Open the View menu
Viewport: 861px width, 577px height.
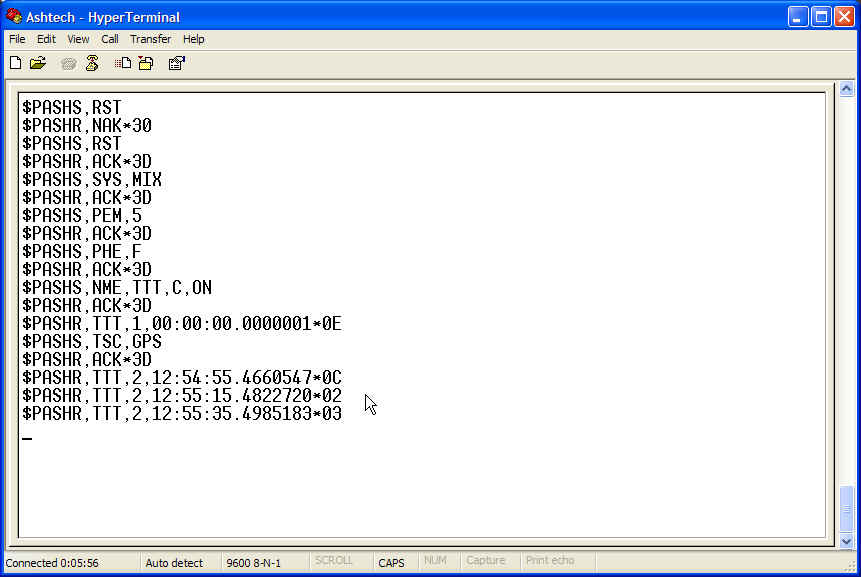pos(78,39)
